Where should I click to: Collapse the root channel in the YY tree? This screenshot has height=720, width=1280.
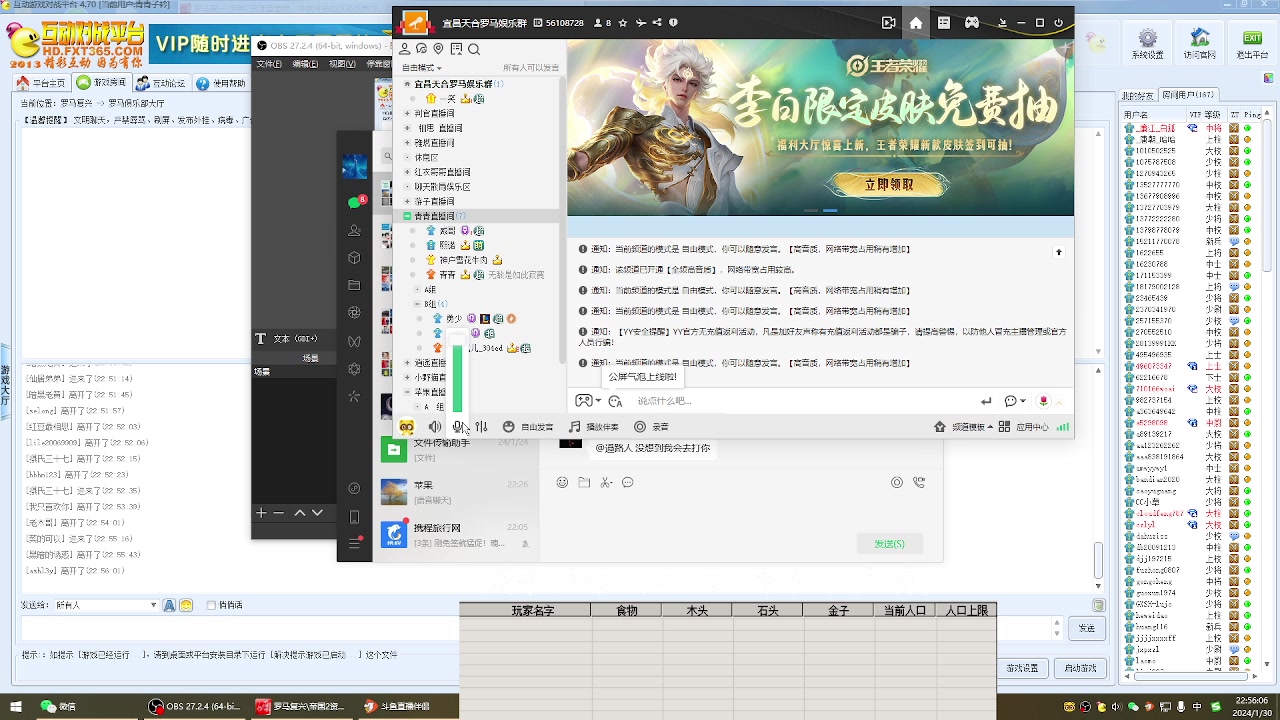[x=407, y=84]
